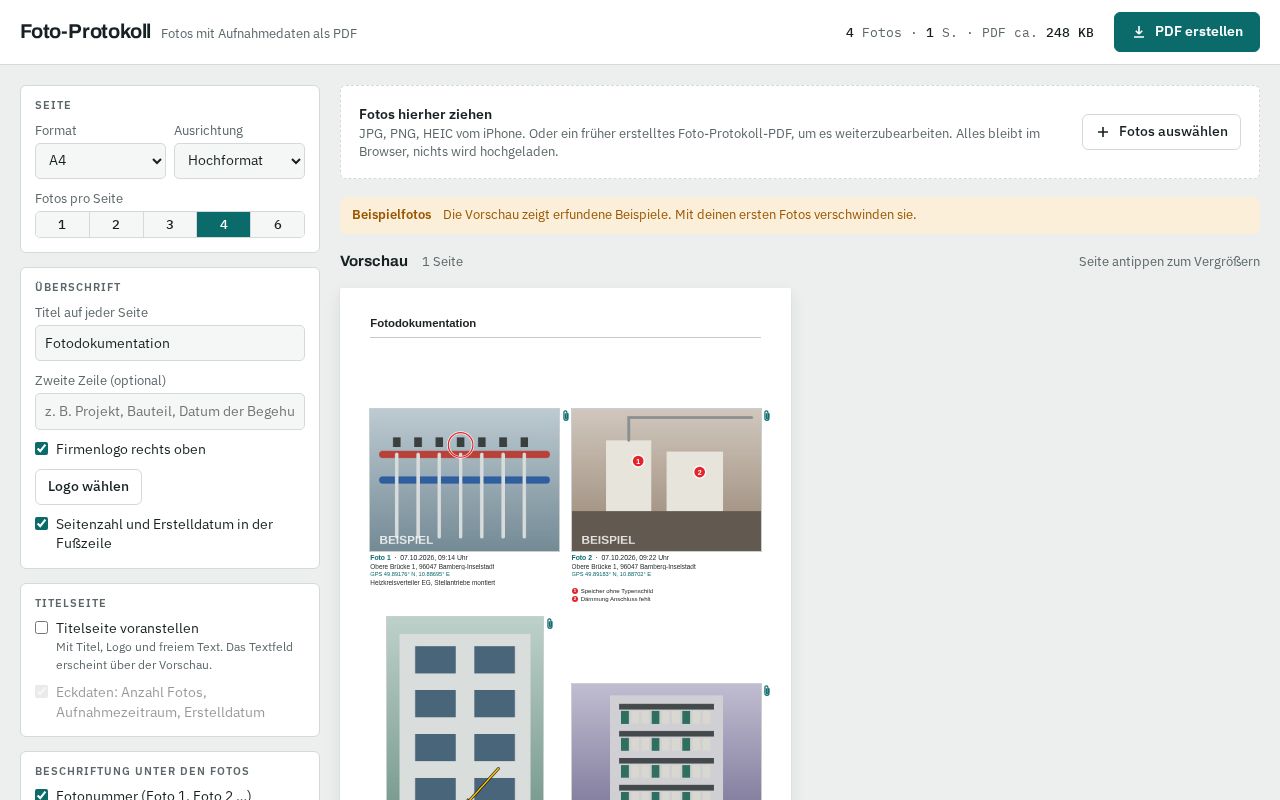Click the paperclip icon beside the Foto 1 image

(x=565, y=416)
